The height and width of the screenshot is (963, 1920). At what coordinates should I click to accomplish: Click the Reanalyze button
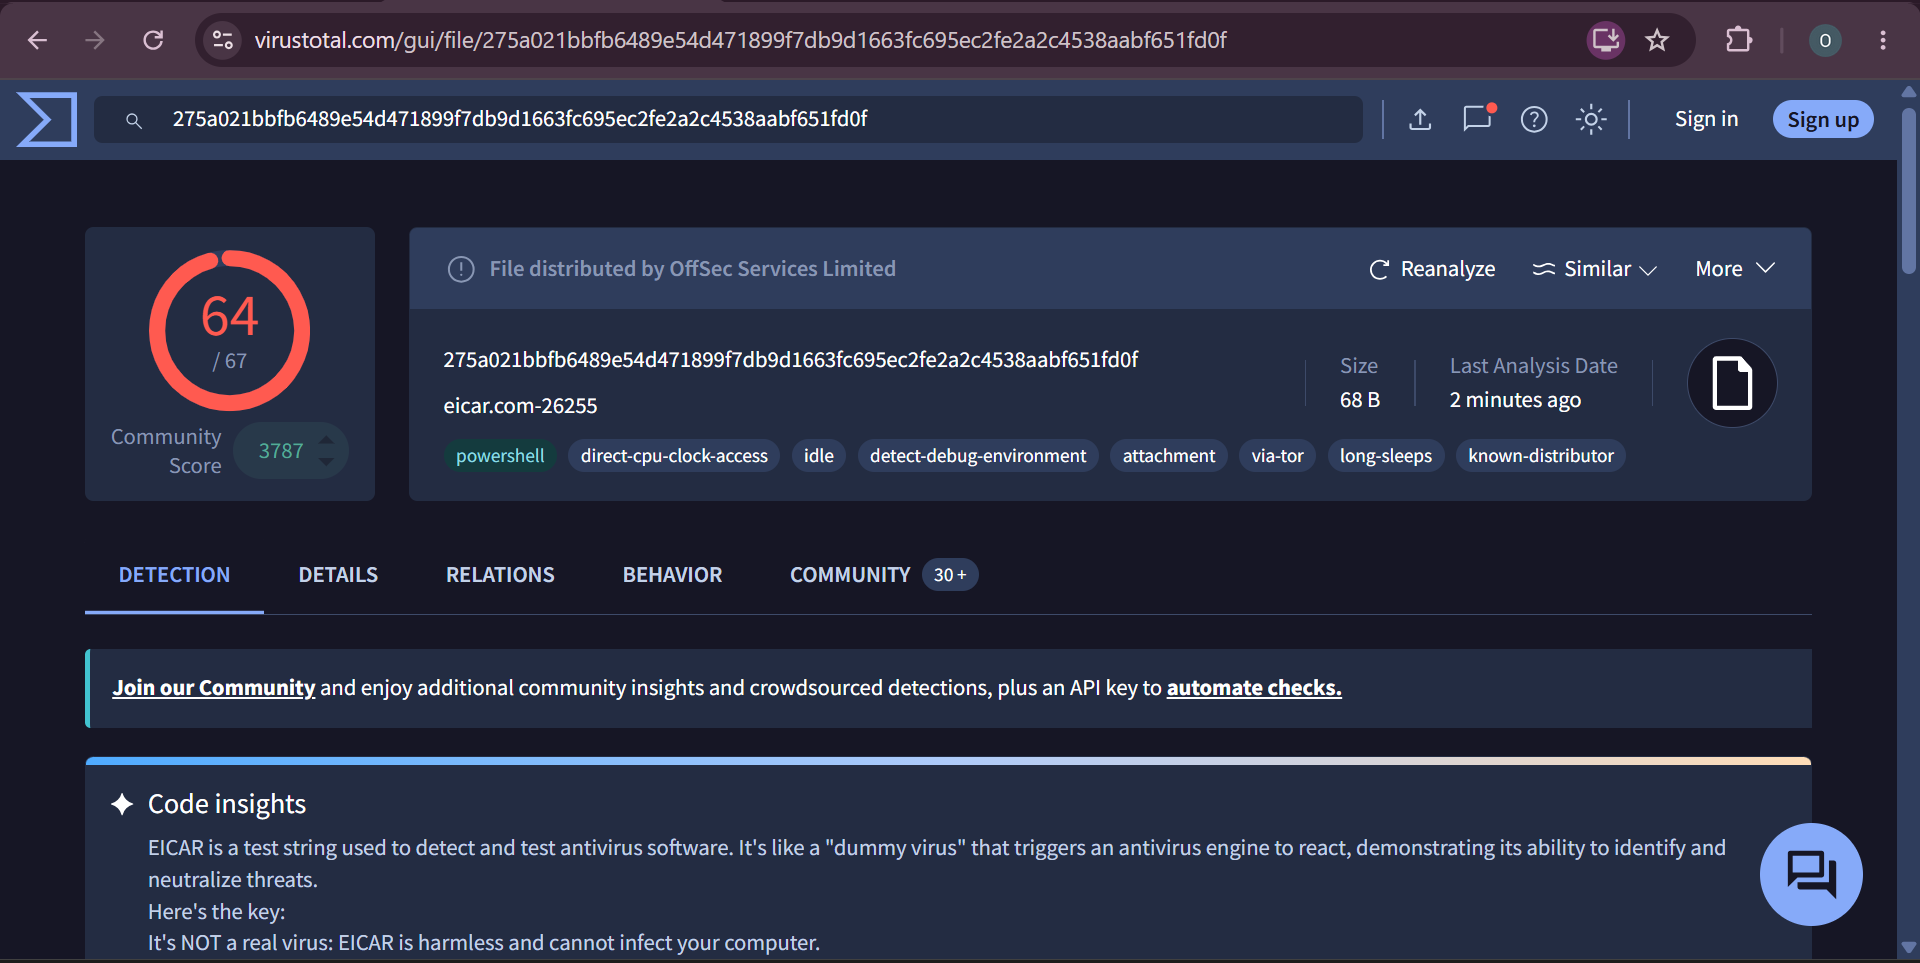click(x=1431, y=269)
